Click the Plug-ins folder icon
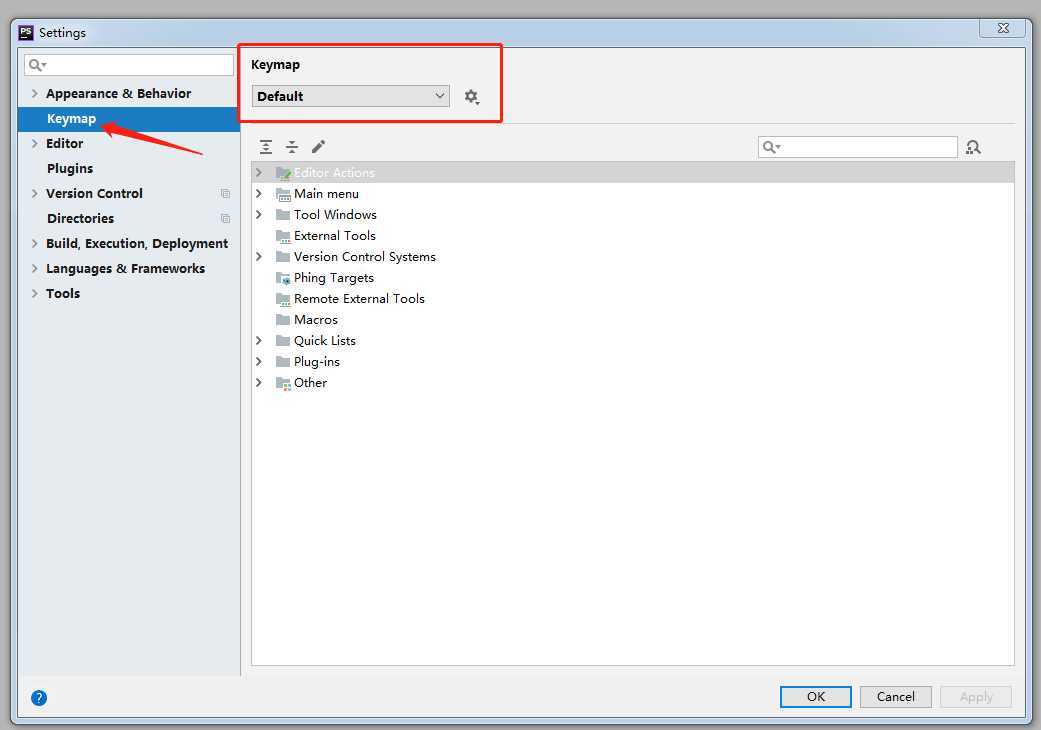Image resolution: width=1041 pixels, height=730 pixels. (283, 362)
